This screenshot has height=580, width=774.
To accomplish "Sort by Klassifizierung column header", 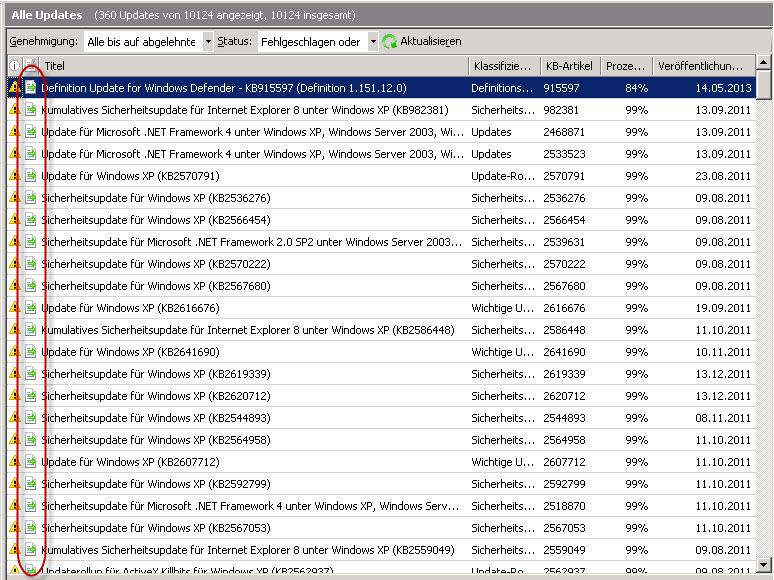I will (x=503, y=66).
